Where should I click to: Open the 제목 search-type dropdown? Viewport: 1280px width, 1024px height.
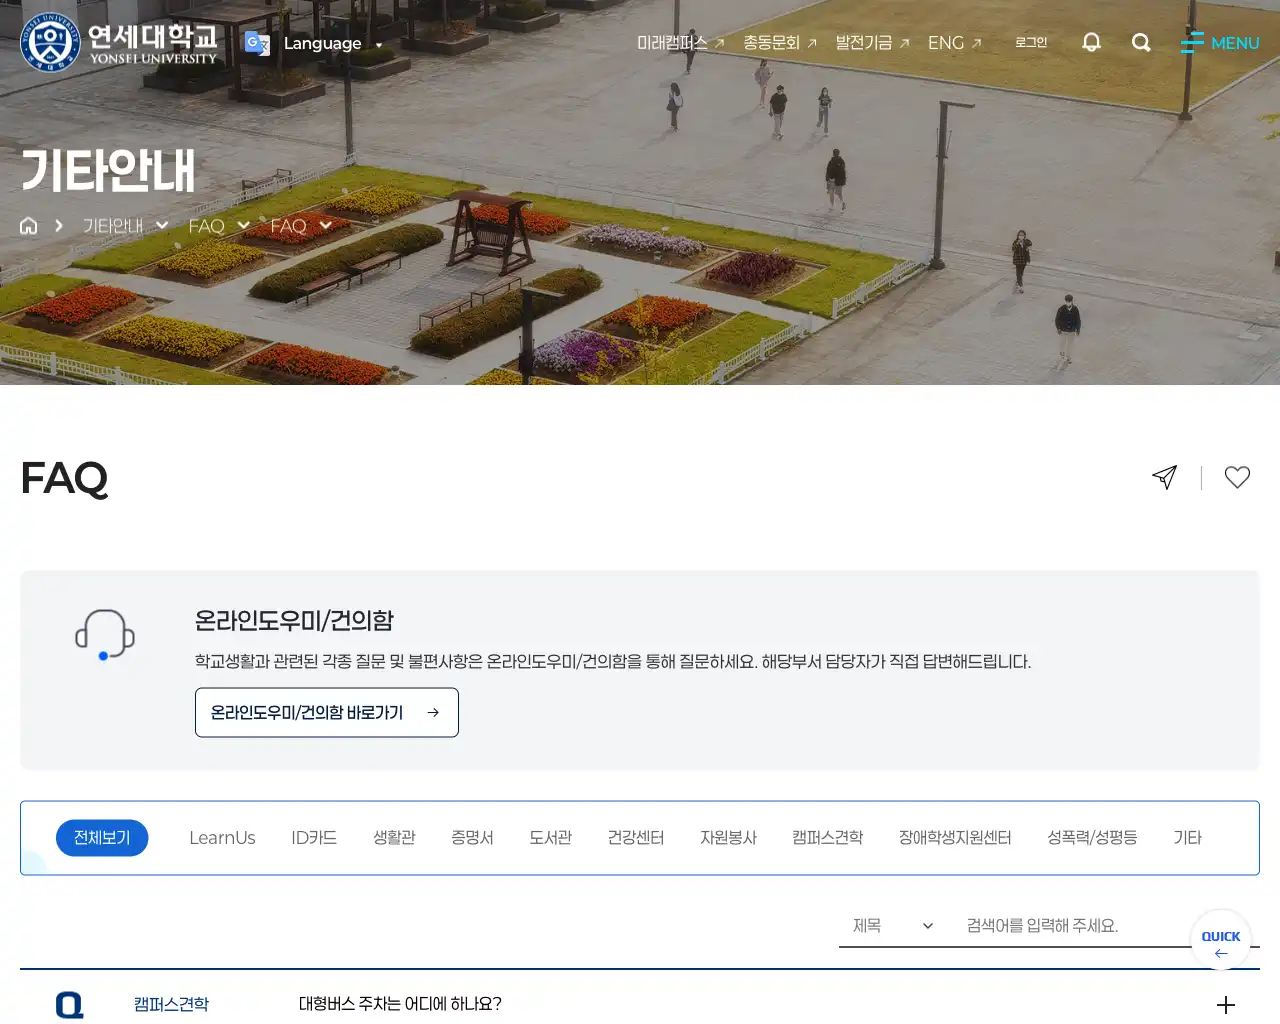(892, 926)
